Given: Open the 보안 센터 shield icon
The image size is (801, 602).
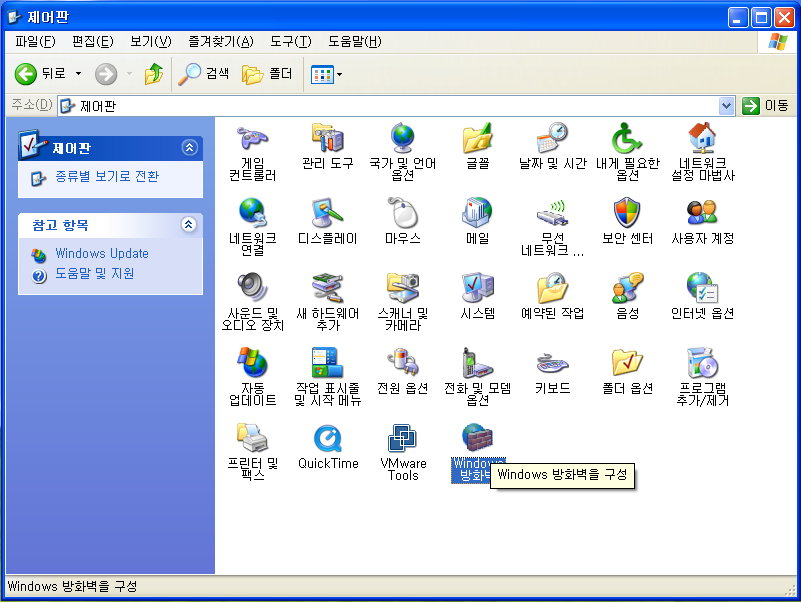Looking at the screenshot, I should 627,213.
